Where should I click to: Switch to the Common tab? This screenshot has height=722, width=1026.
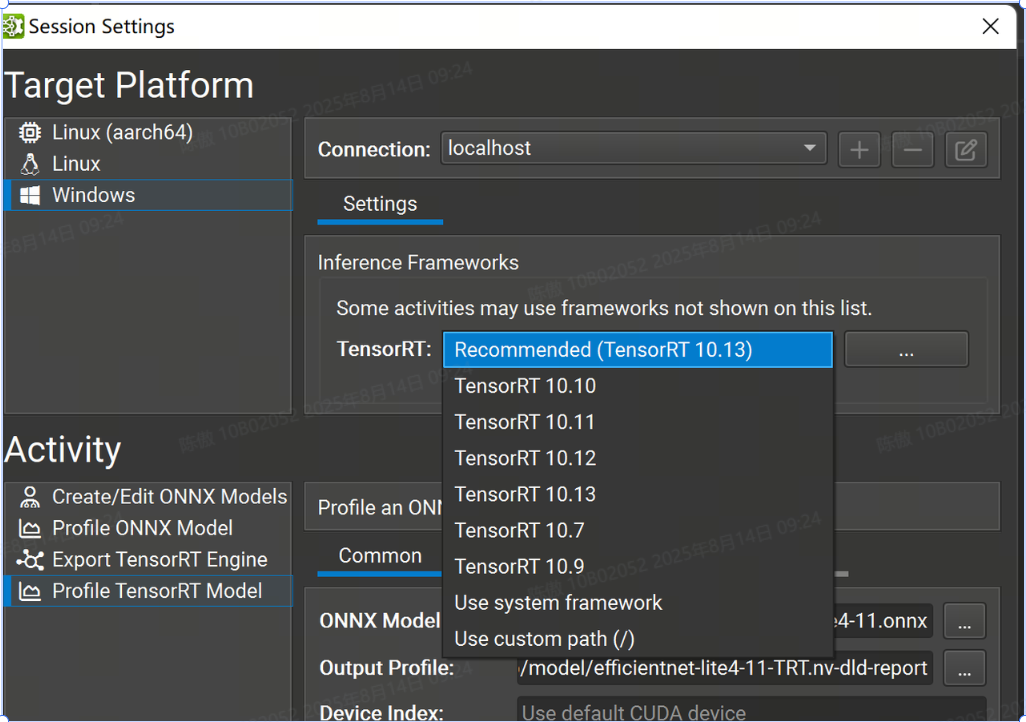tap(380, 556)
